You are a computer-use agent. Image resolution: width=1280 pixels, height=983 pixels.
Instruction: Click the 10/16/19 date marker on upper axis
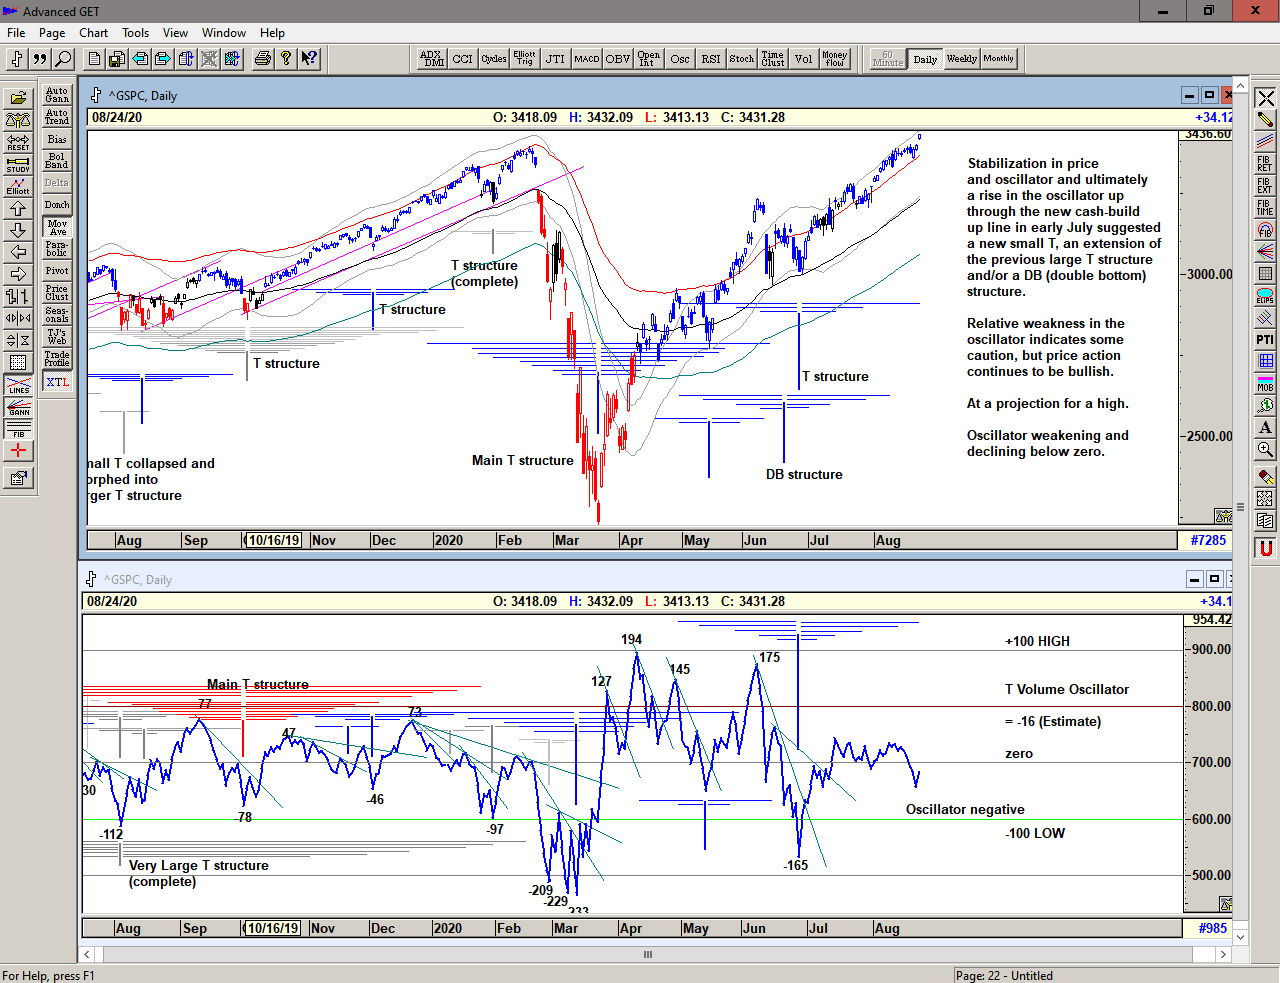274,540
